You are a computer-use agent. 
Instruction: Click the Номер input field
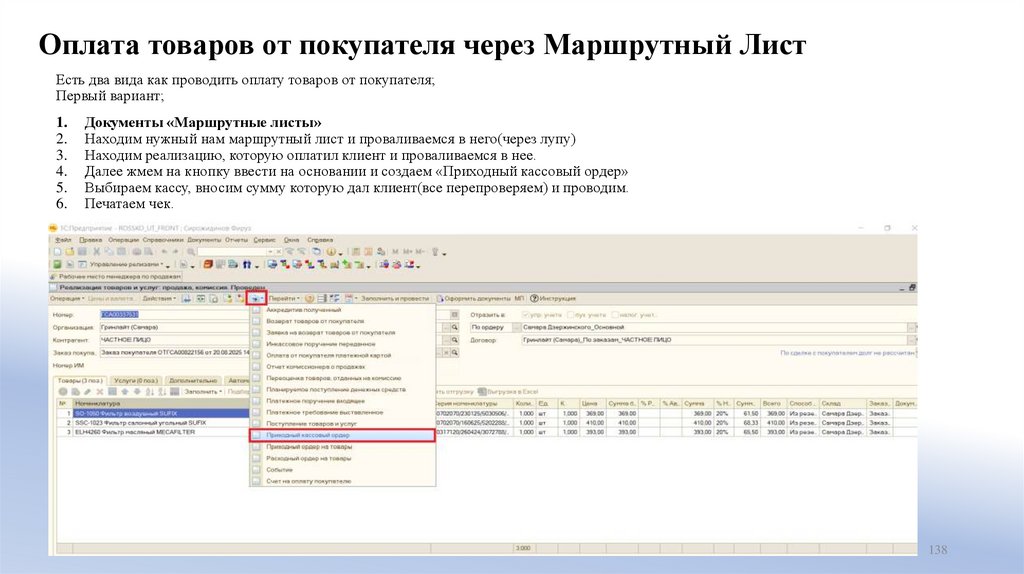[174, 315]
